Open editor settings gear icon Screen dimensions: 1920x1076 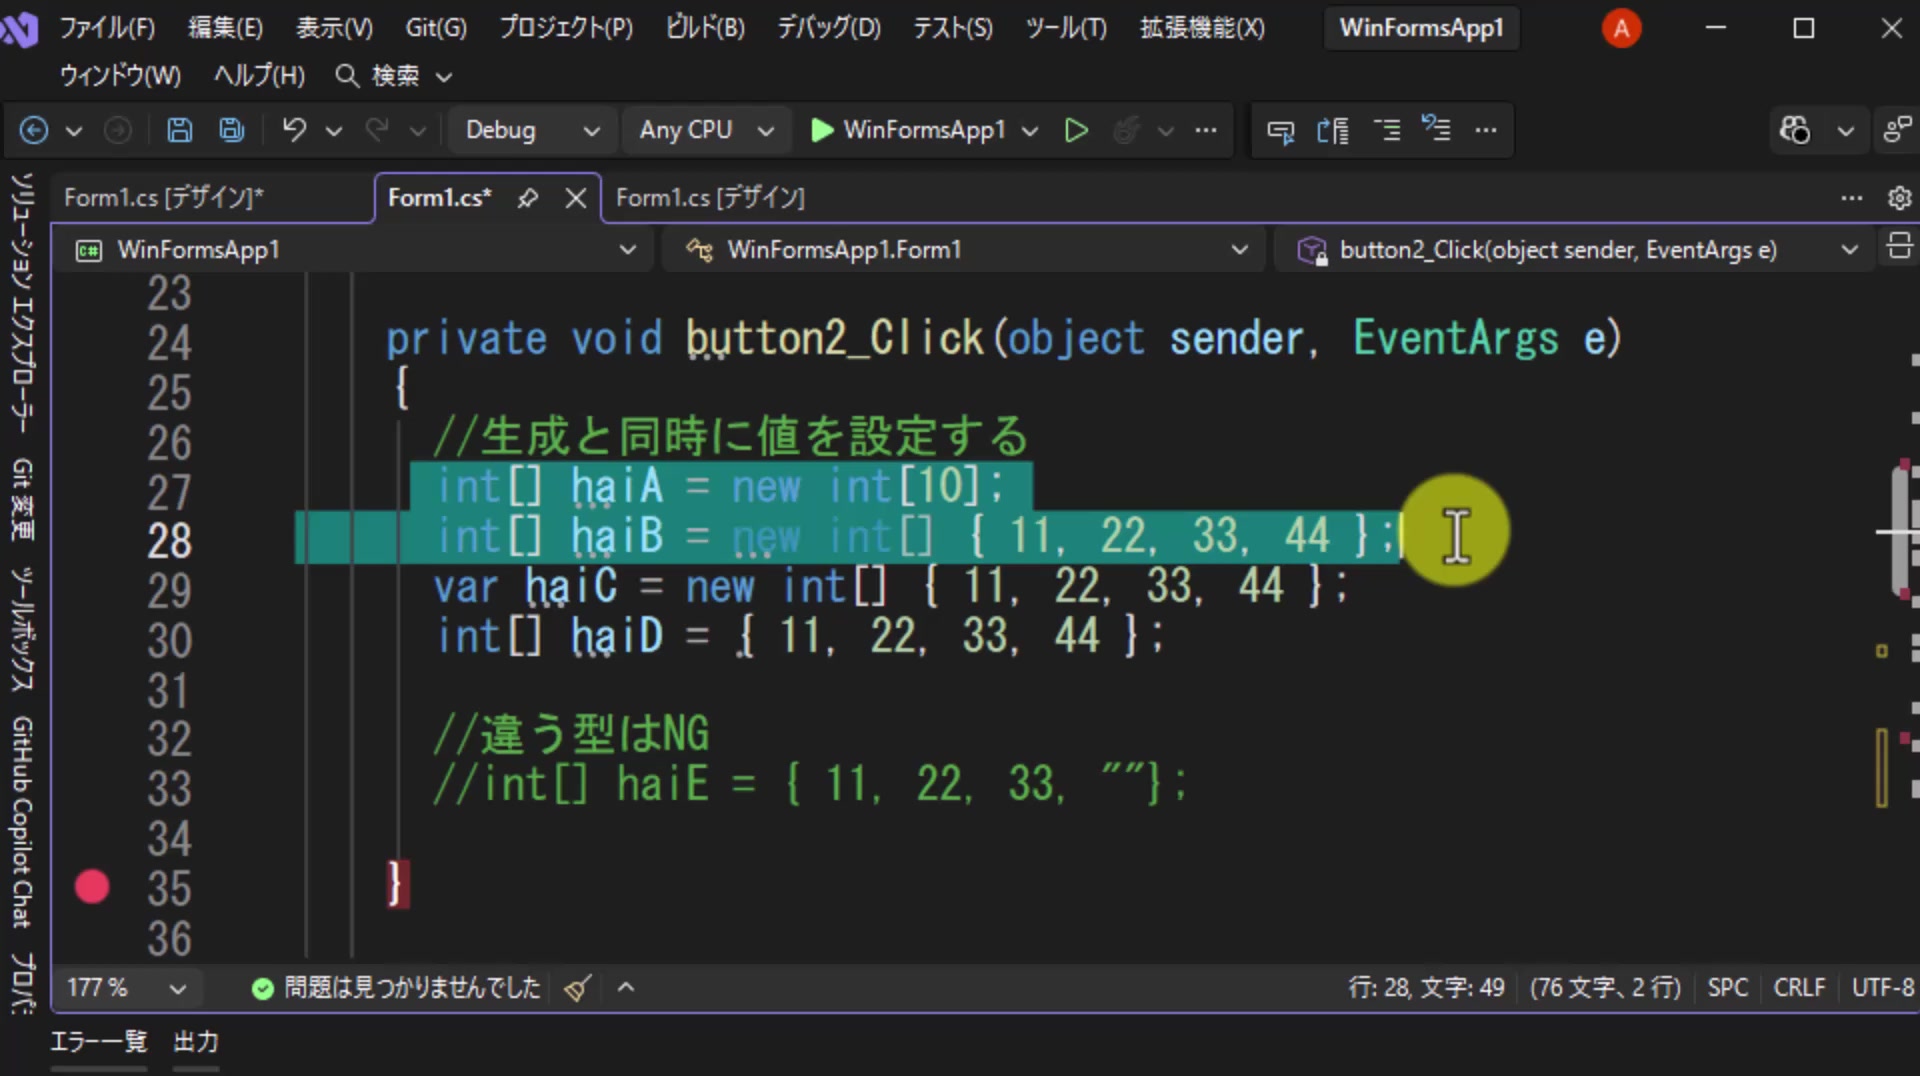coord(1899,198)
